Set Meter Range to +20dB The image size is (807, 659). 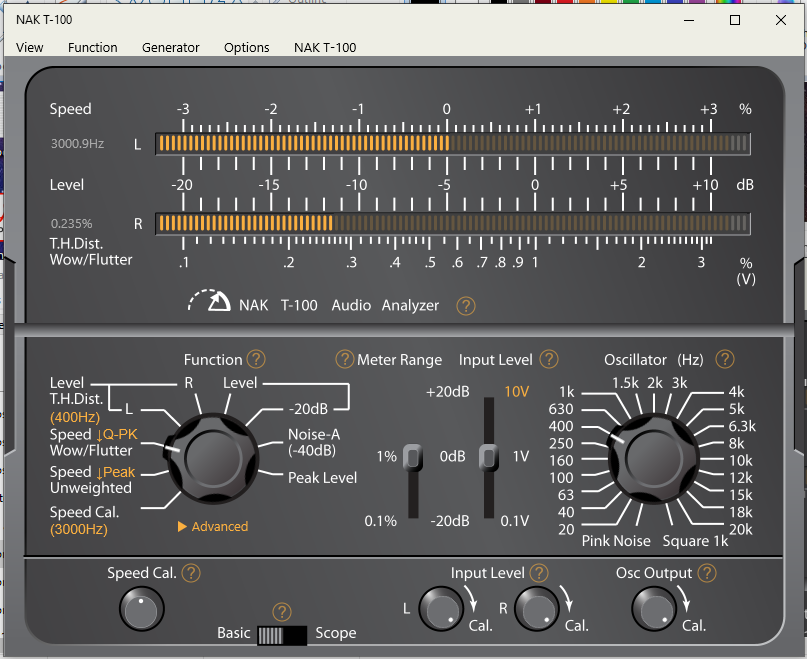448,392
